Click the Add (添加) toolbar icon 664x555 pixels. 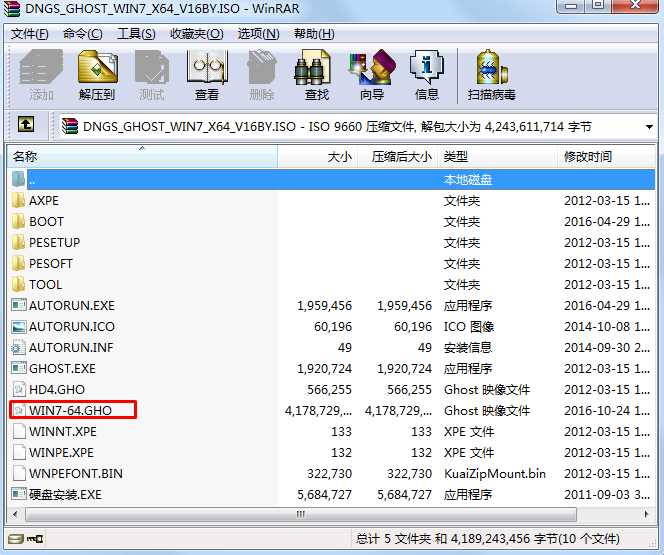tap(41, 75)
